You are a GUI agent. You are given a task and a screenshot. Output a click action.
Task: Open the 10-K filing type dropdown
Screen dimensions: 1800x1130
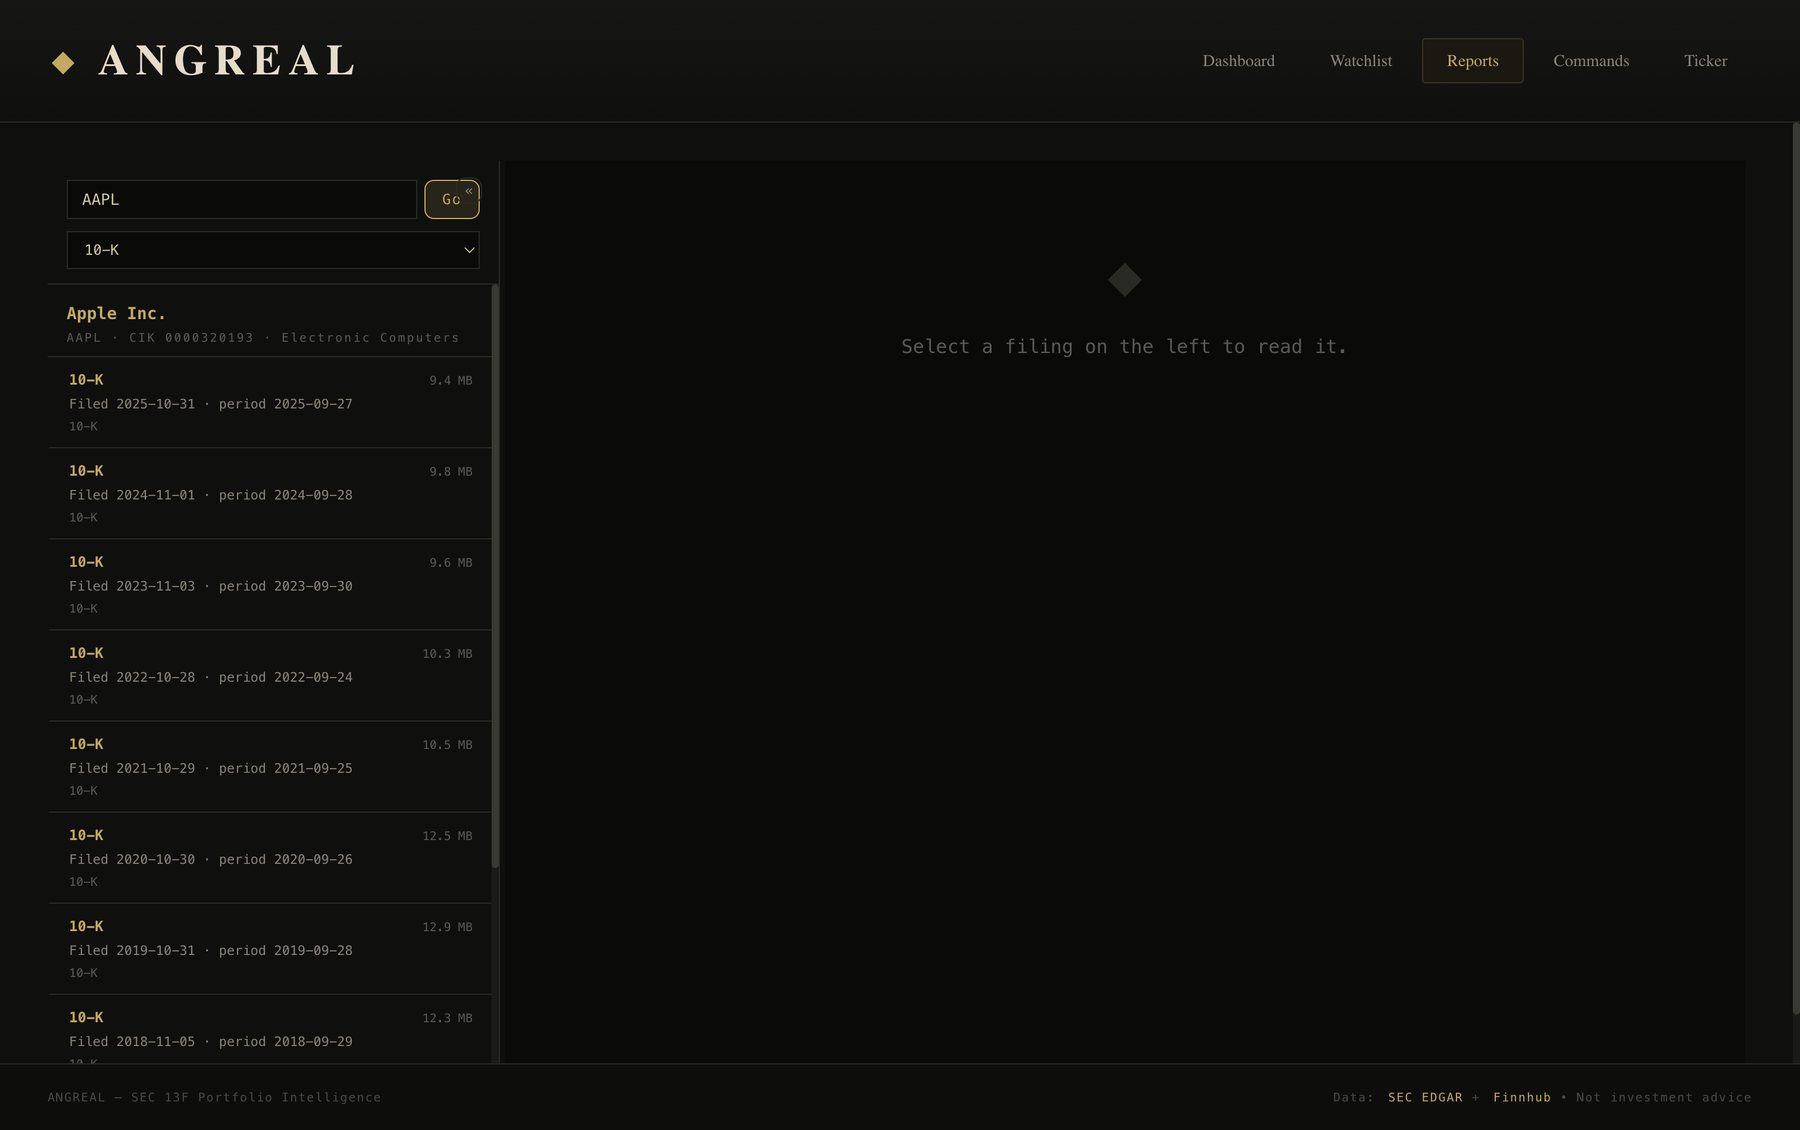click(273, 250)
